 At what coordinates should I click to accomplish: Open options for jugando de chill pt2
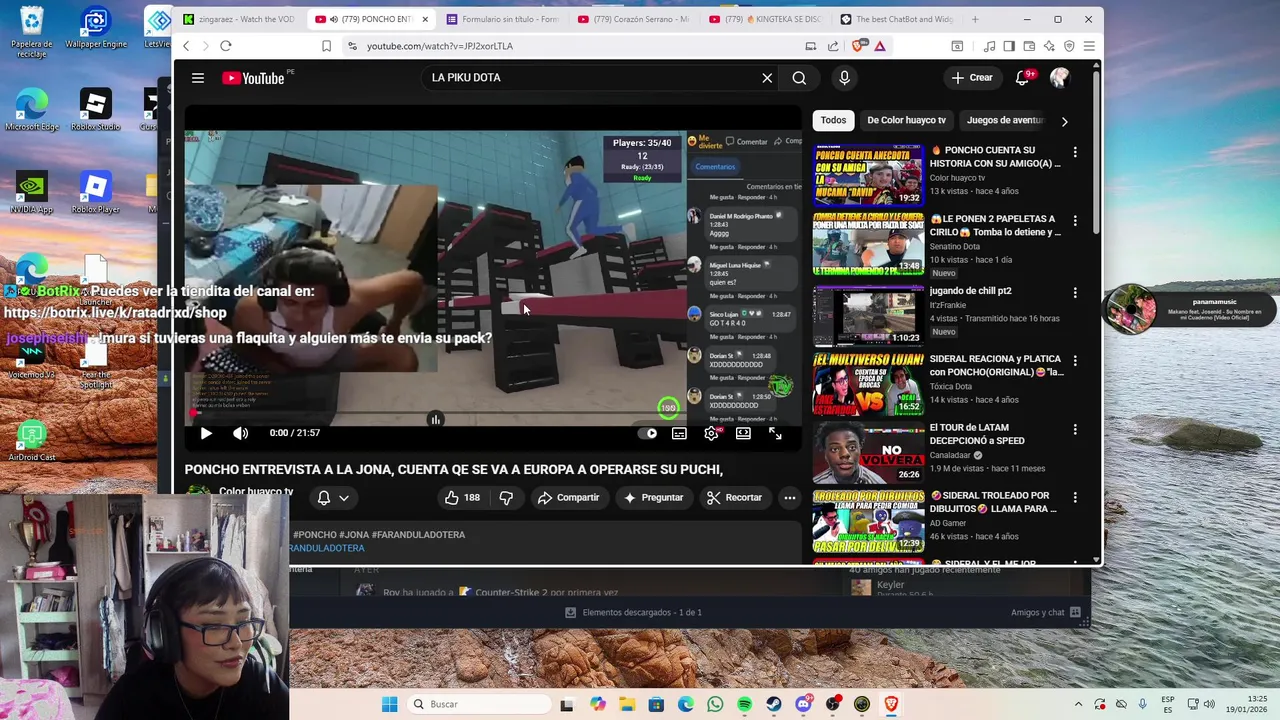pos(1075,292)
